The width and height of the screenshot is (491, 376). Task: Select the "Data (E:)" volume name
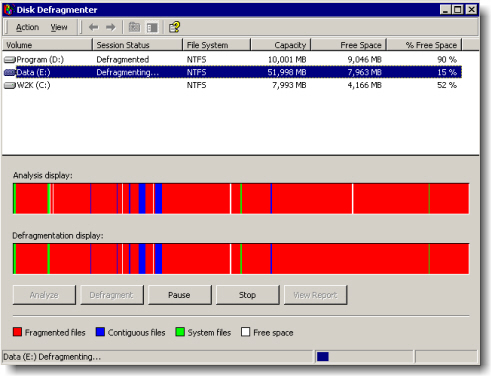tap(33, 72)
